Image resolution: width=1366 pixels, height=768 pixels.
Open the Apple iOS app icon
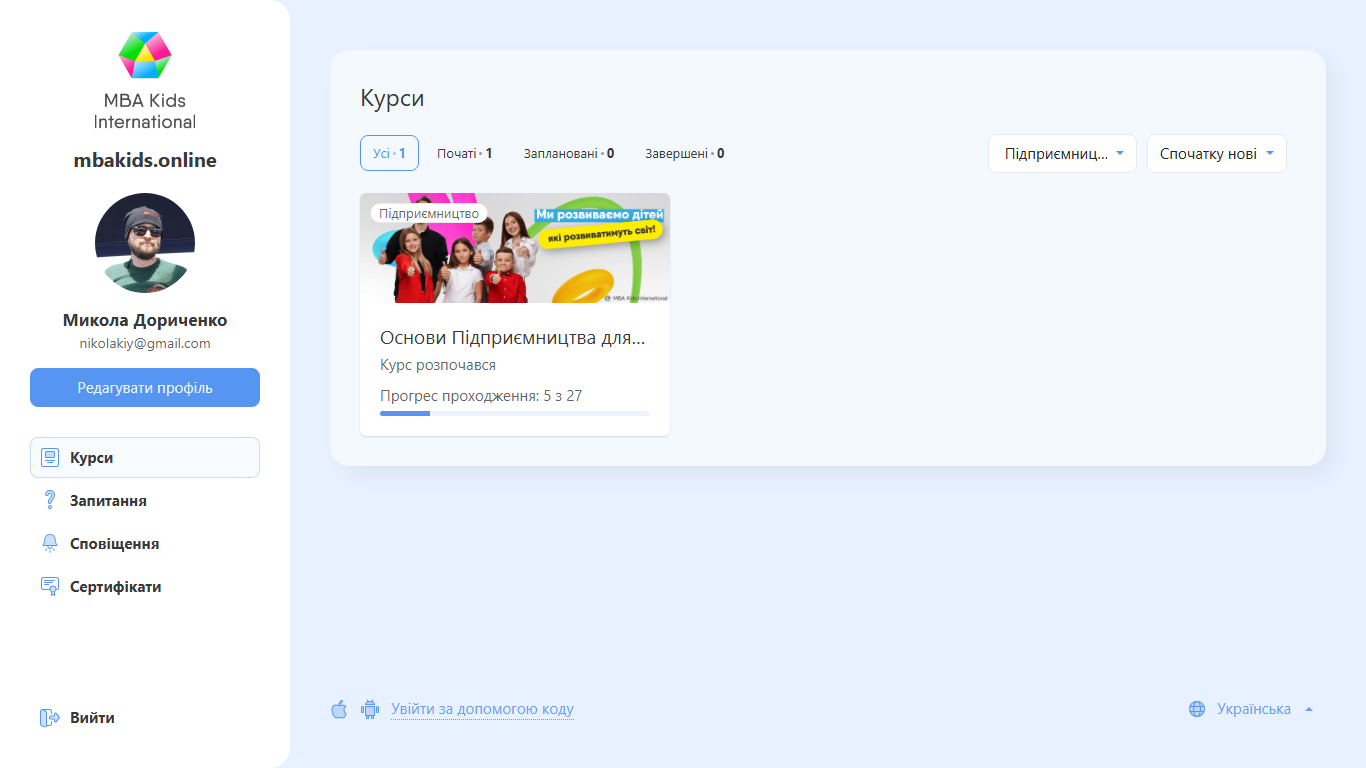(339, 709)
